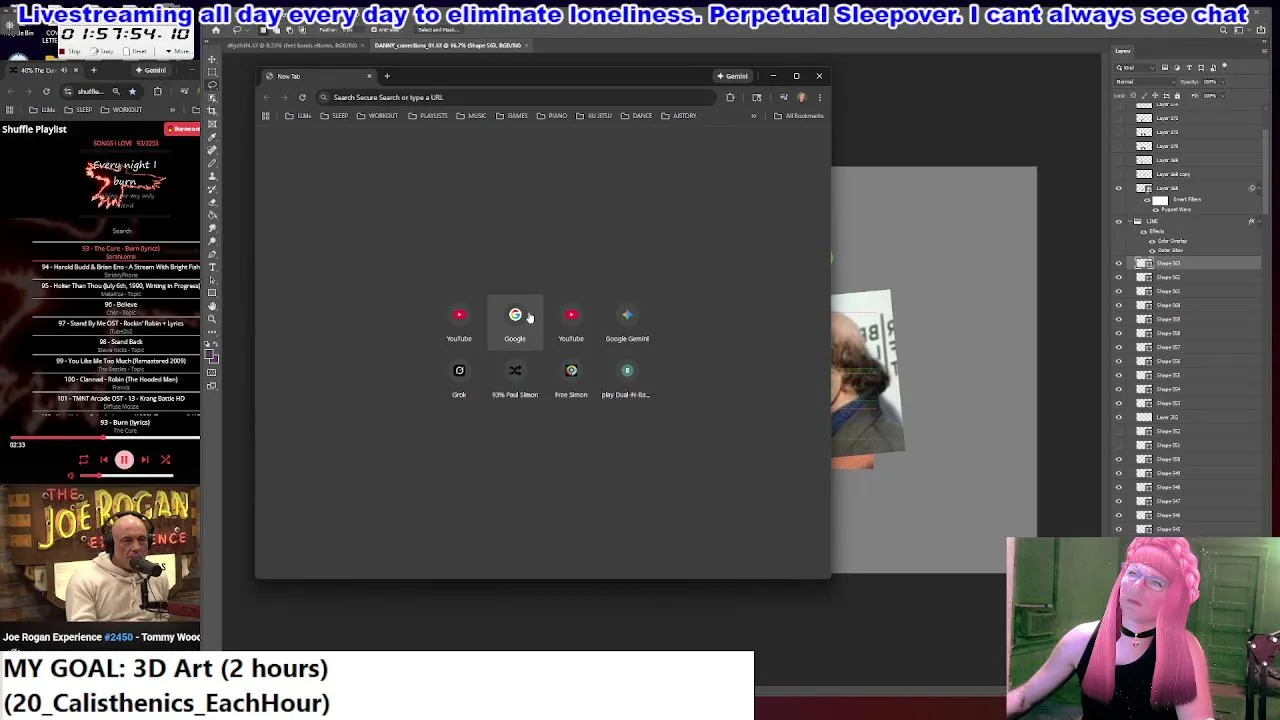1280x720 pixels.
Task: Enable repeat in the music player
Action: point(83,460)
